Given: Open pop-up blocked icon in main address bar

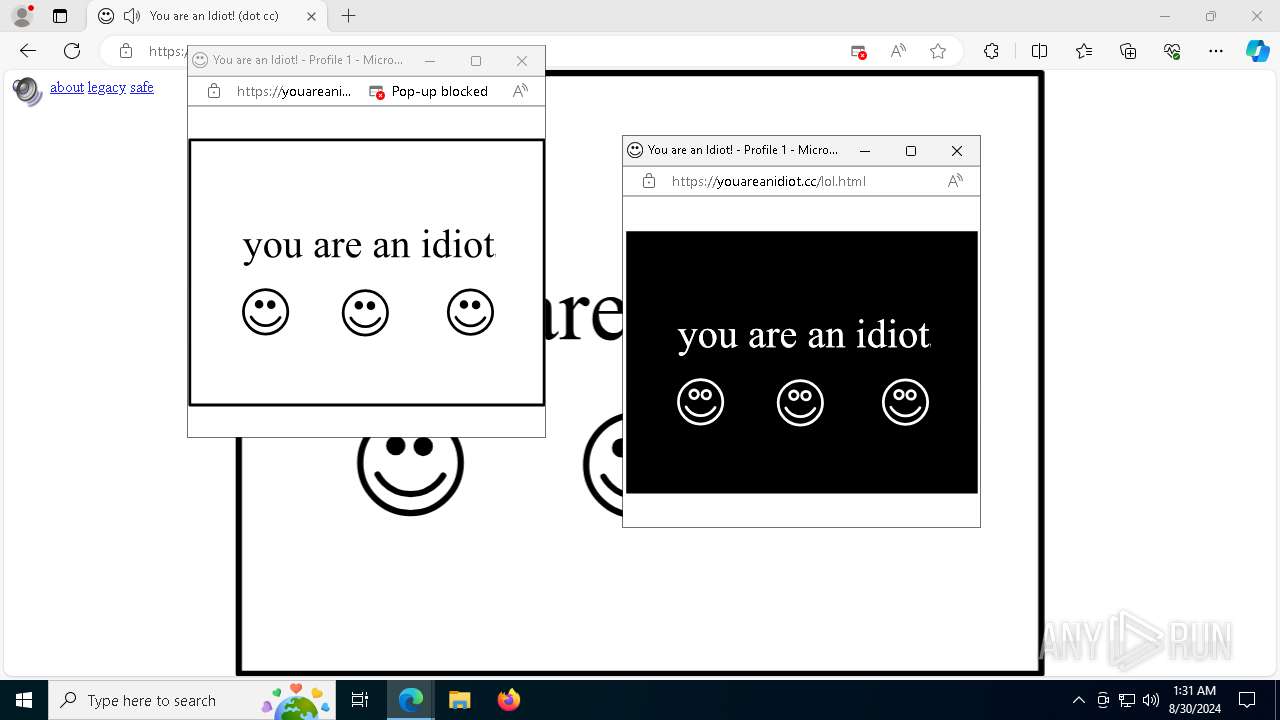Looking at the screenshot, I should coord(858,52).
